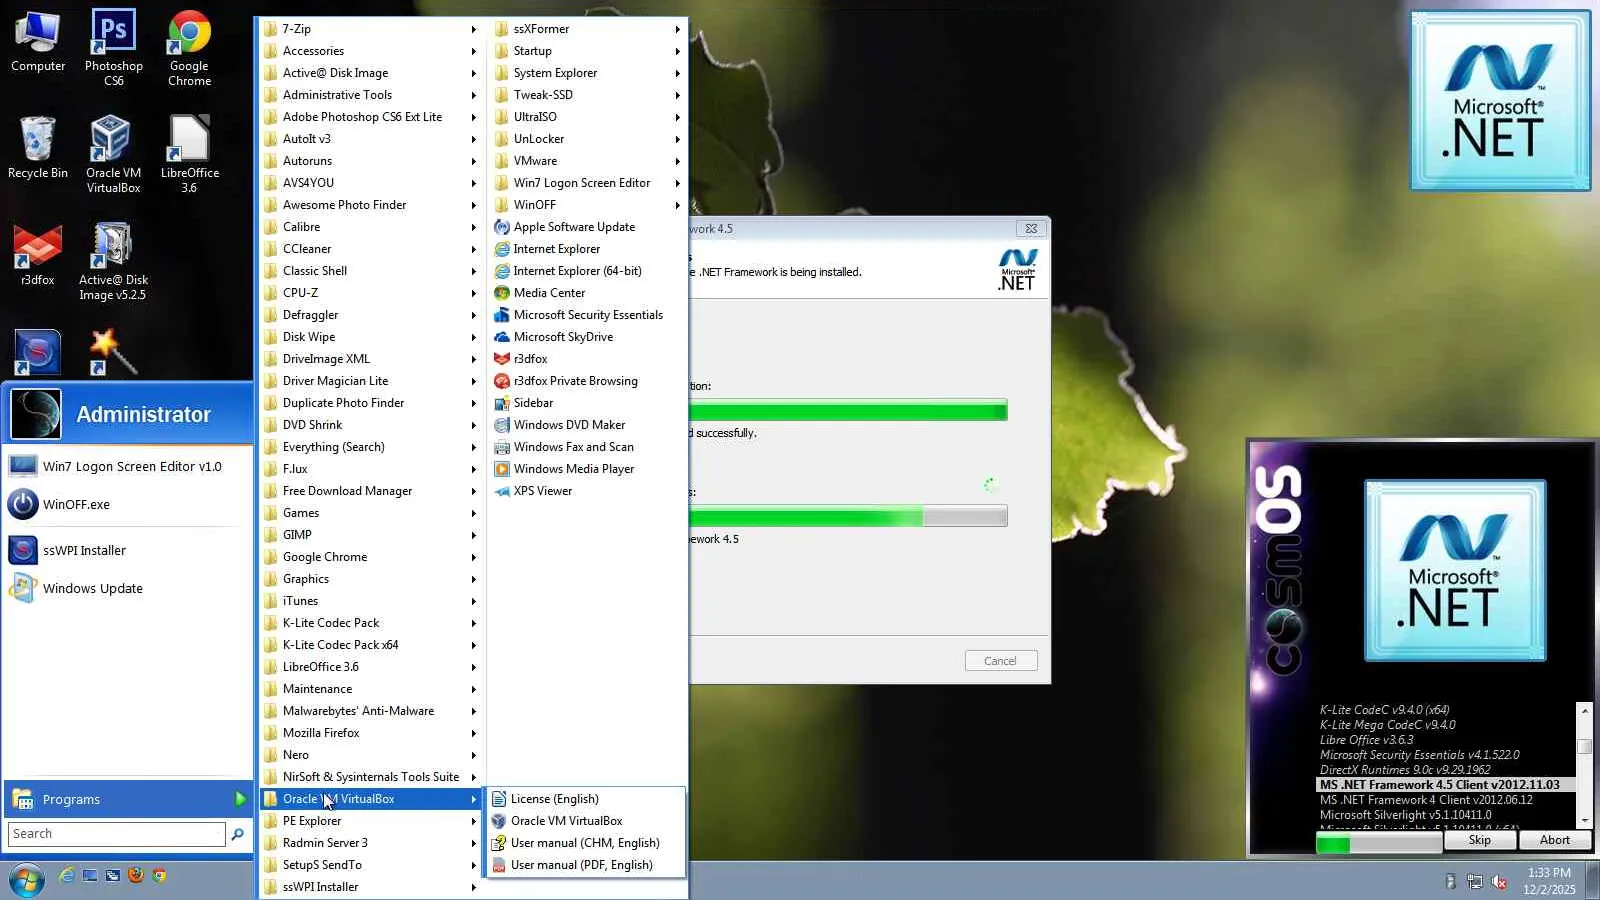Viewport: 1600px width, 900px height.
Task: Cancel the .NET Framework 4.5 installation
Action: 1000,661
